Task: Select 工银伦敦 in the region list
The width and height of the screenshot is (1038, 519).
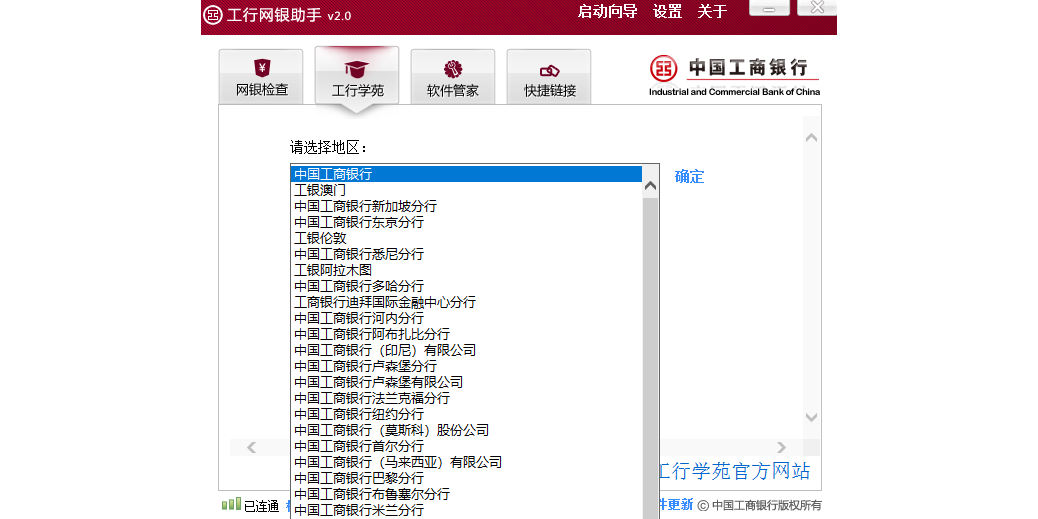Action: coord(466,238)
